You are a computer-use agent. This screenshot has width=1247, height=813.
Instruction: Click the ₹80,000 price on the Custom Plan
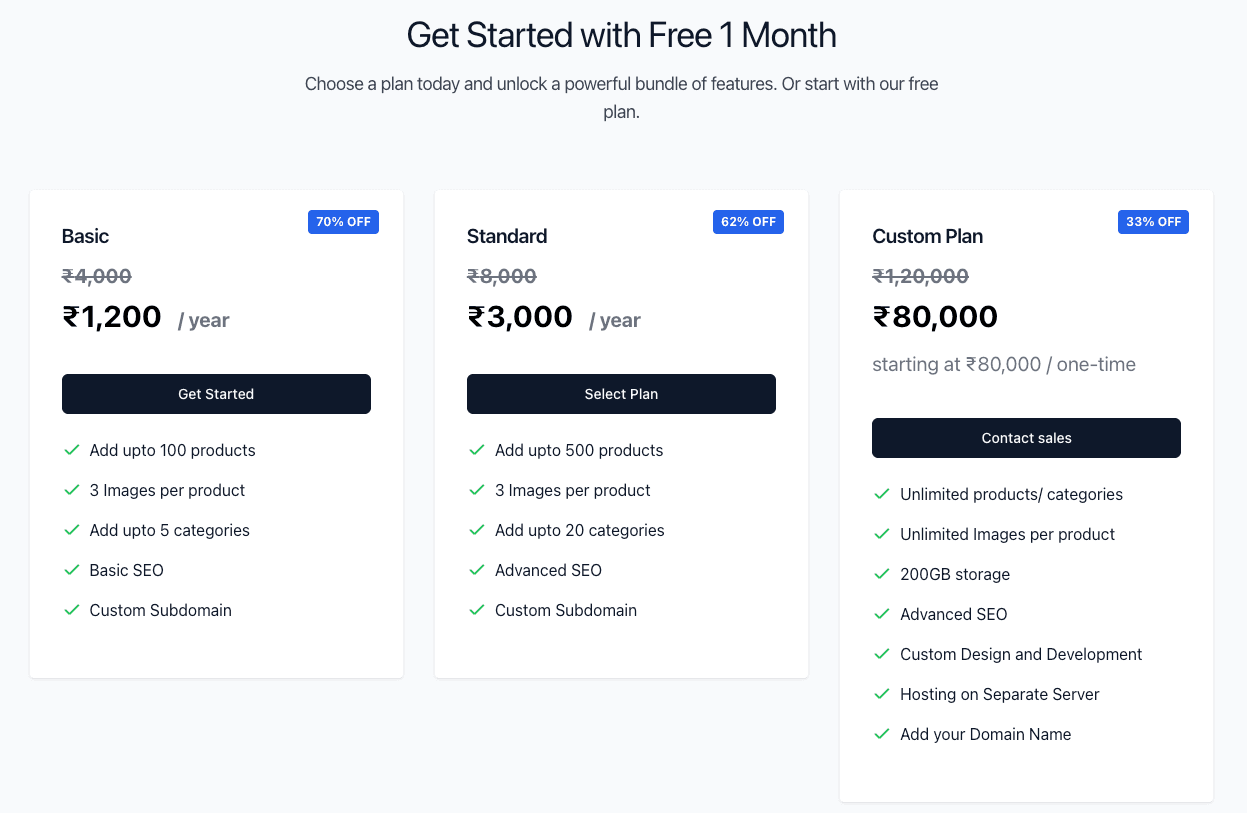pos(935,316)
